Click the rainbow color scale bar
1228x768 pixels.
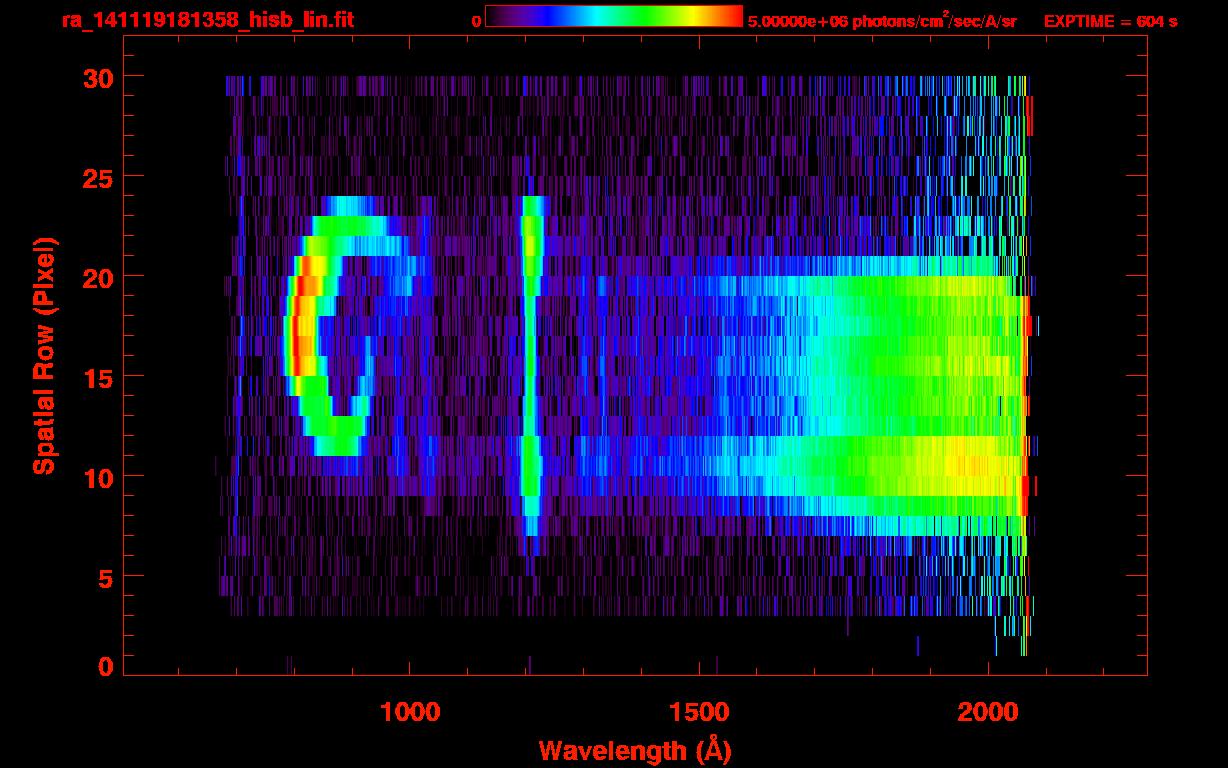614,16
